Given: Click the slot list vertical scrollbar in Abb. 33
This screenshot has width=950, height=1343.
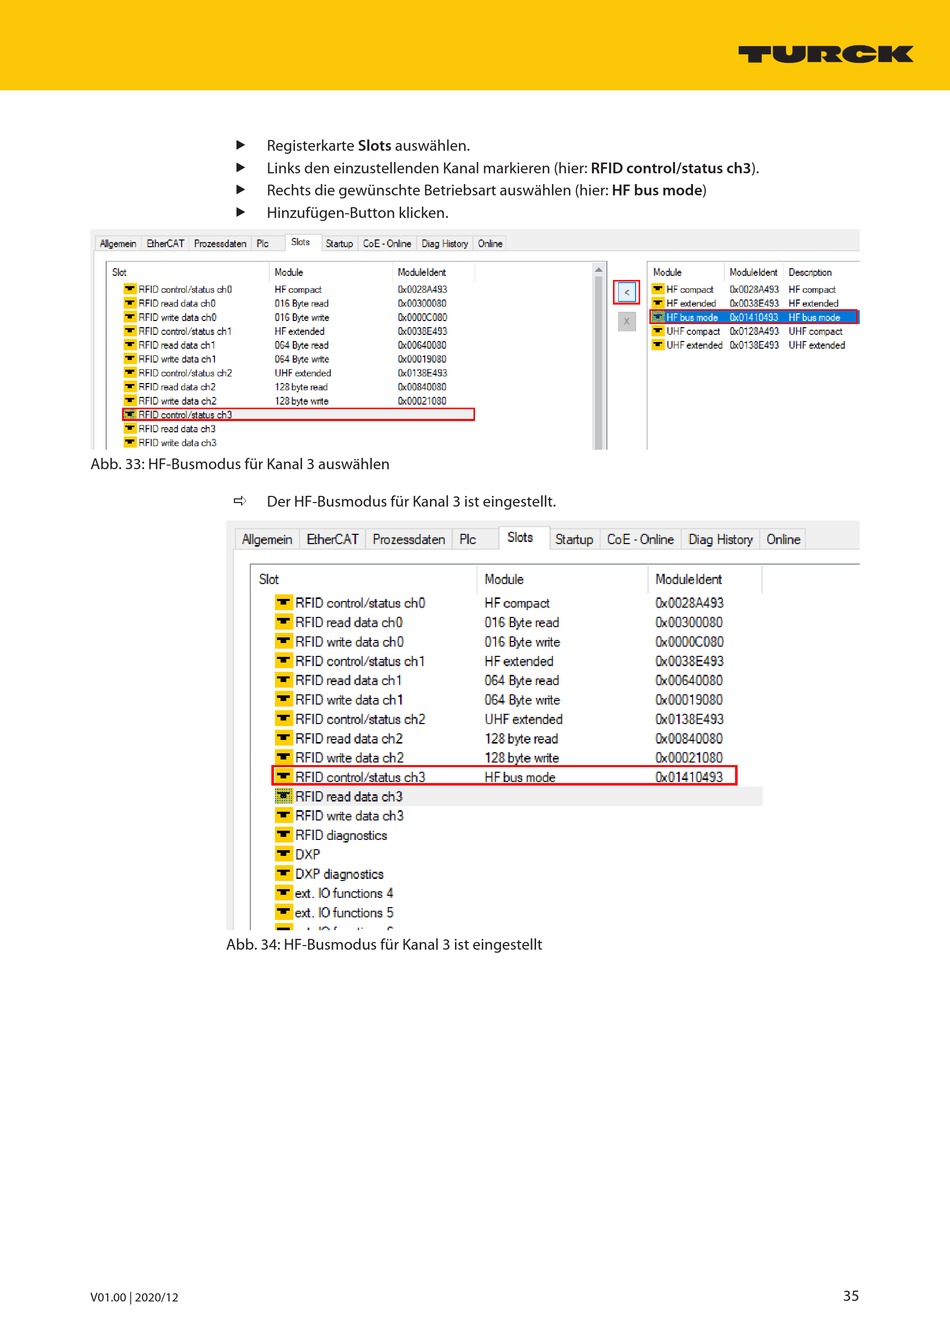Looking at the screenshot, I should coord(599,363).
